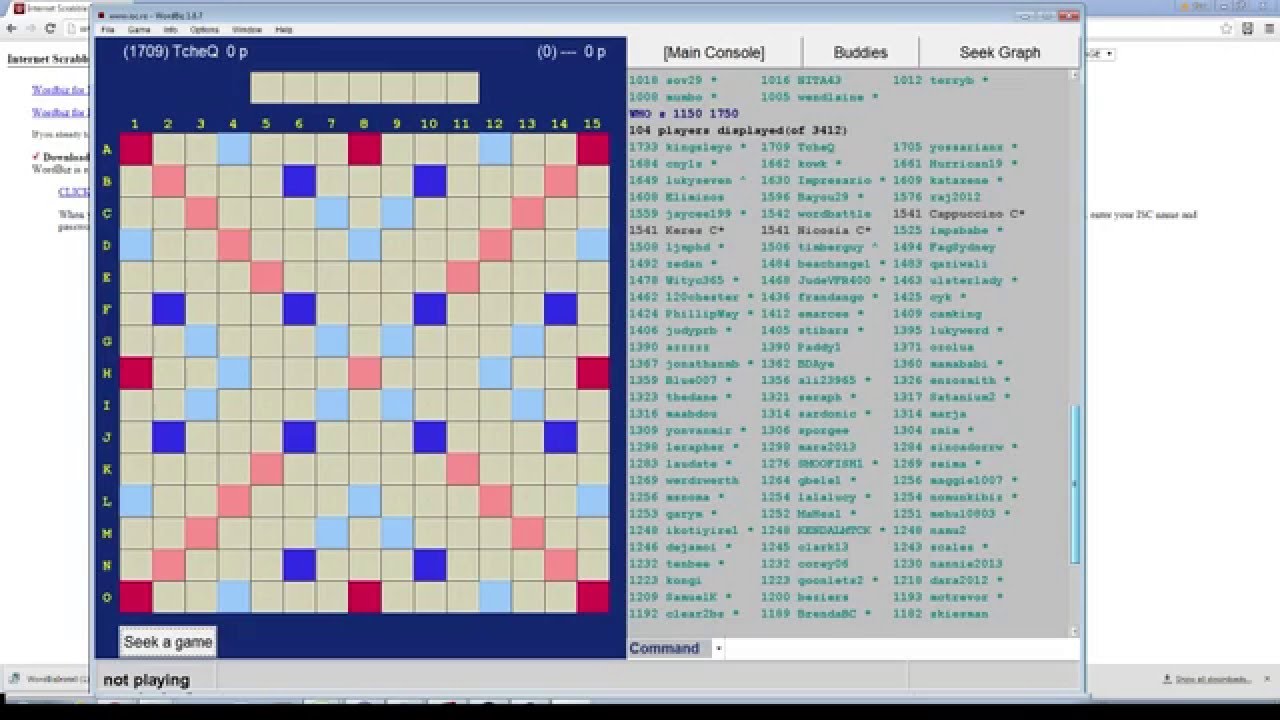Viewport: 1280px width, 720px height.
Task: Click player name Cappuccino
Action: click(x=968, y=213)
